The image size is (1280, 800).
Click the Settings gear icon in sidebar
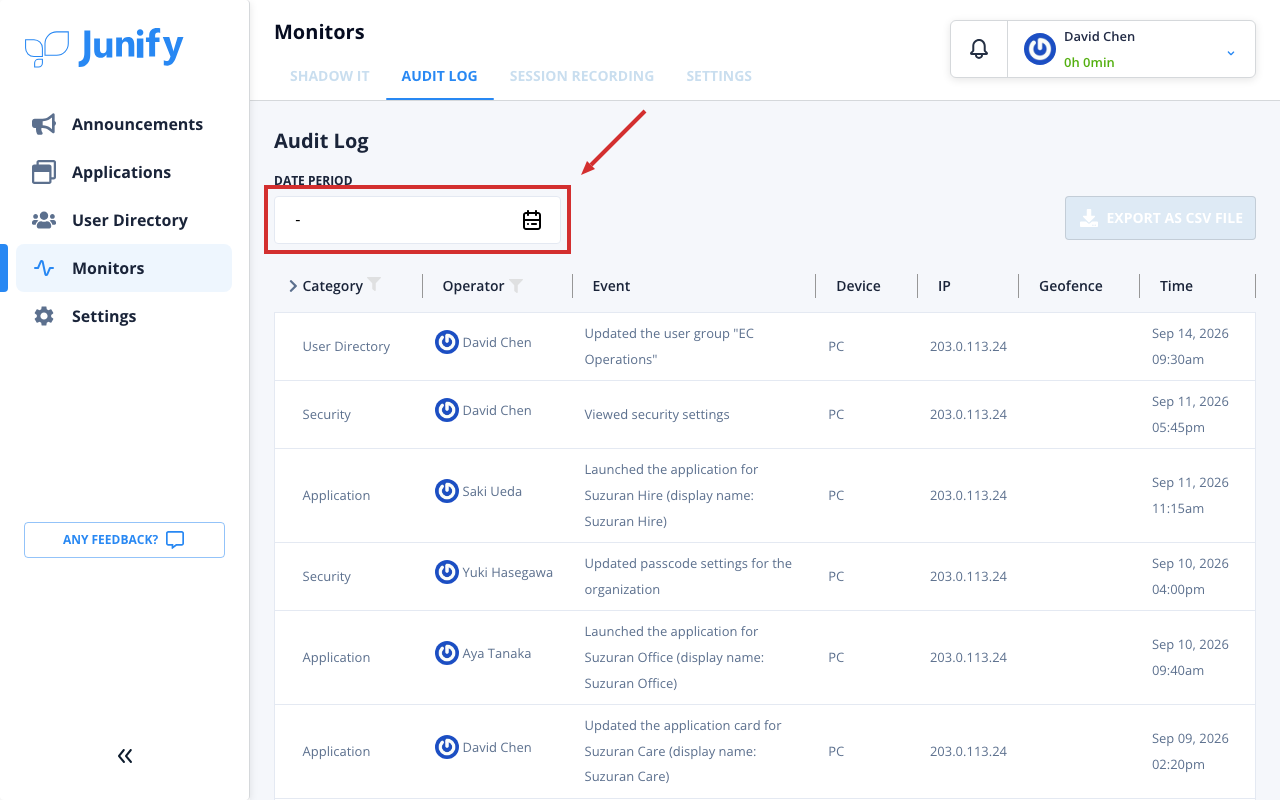[x=44, y=316]
